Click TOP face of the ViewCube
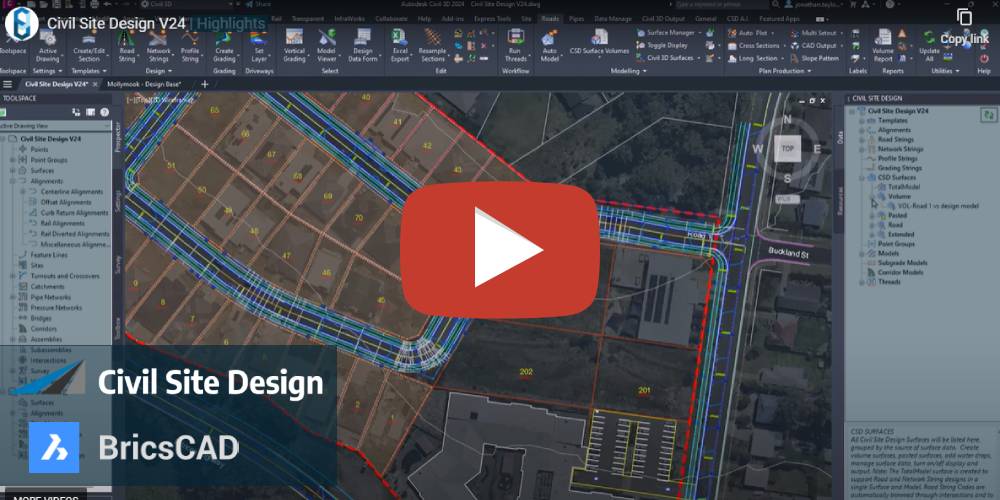Image resolution: width=1000 pixels, height=500 pixels. pos(788,149)
